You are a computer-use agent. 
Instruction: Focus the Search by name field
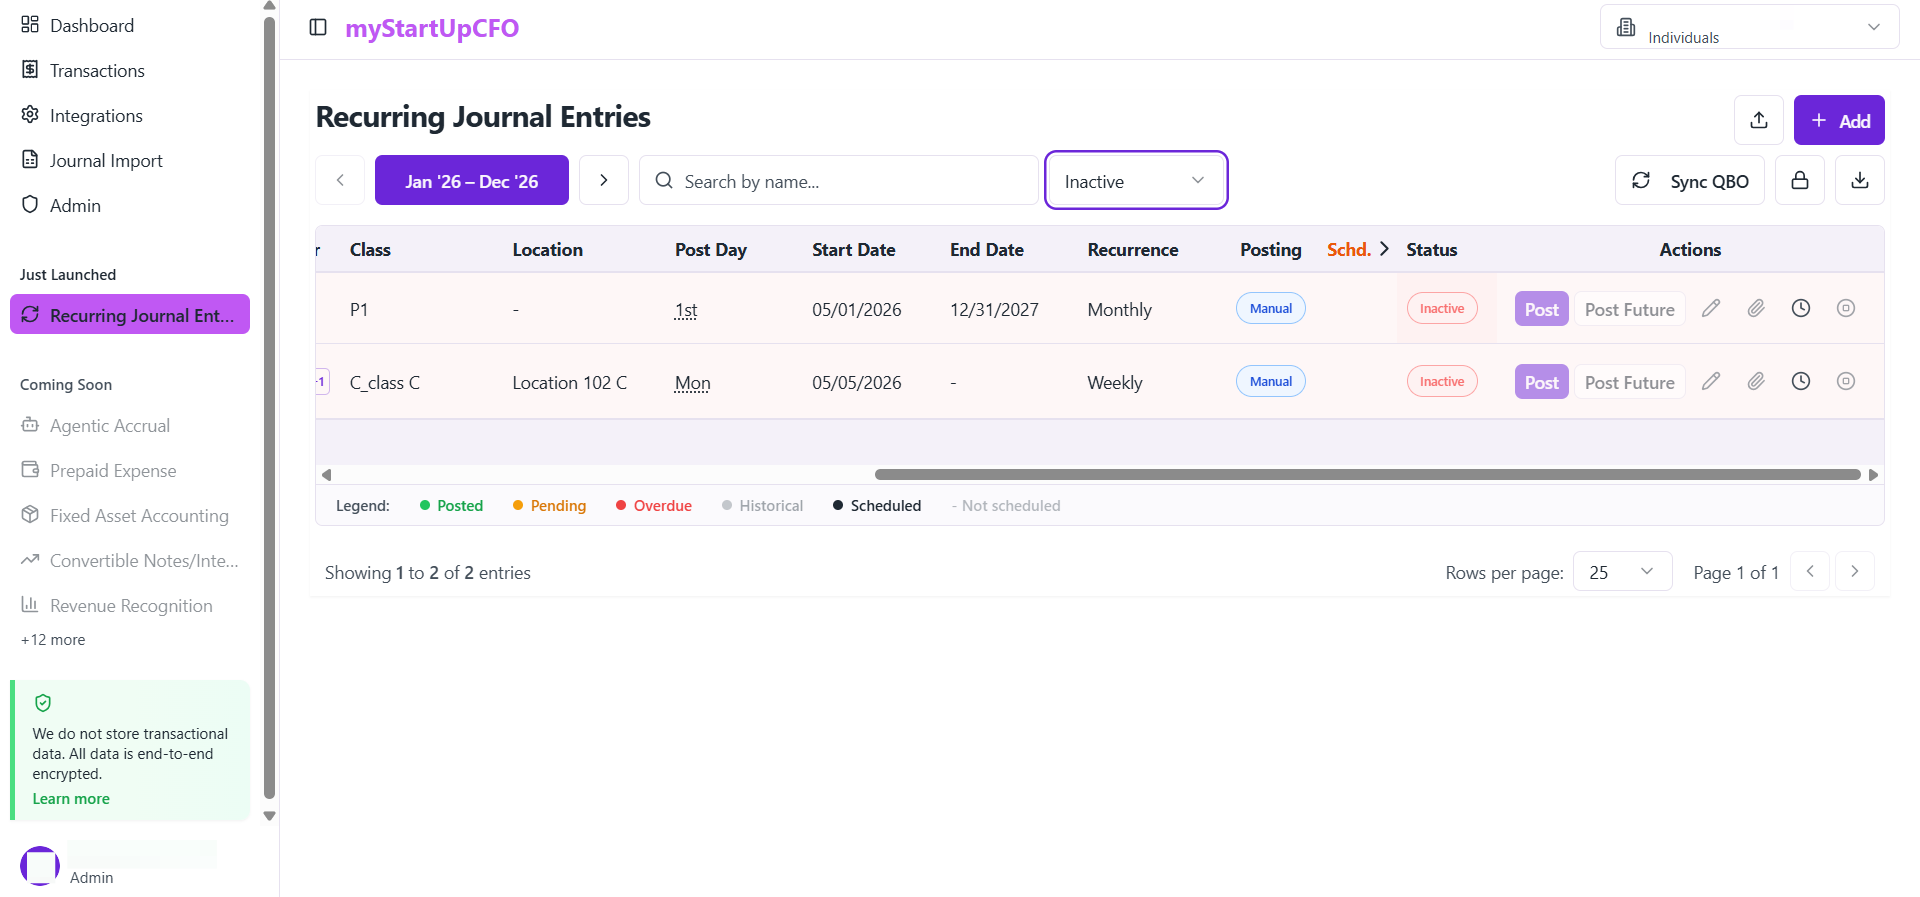[x=839, y=180]
